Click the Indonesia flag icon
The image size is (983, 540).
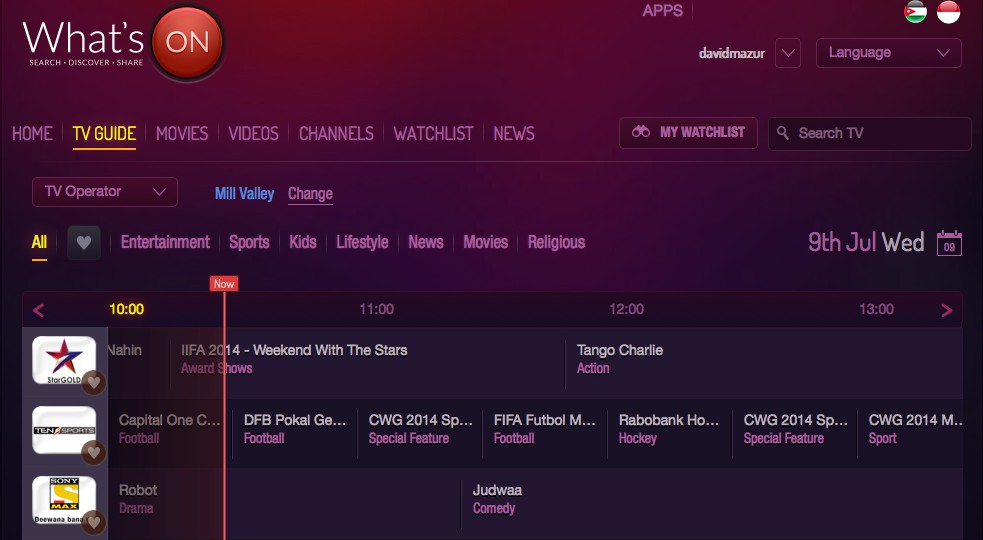coord(949,12)
